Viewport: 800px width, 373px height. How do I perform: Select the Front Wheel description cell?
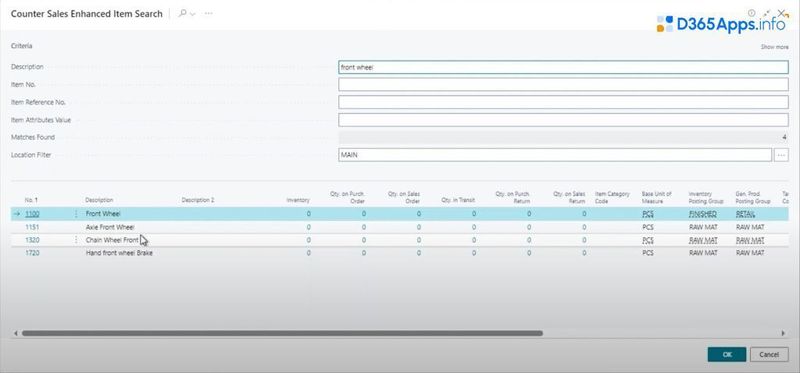(103, 214)
